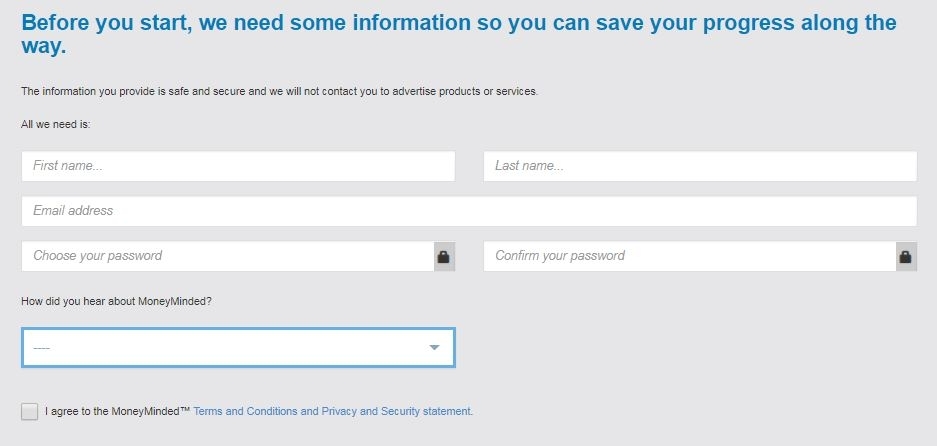
Task: Tick the I agree to MoneyMinded checkbox
Action: coord(29,411)
